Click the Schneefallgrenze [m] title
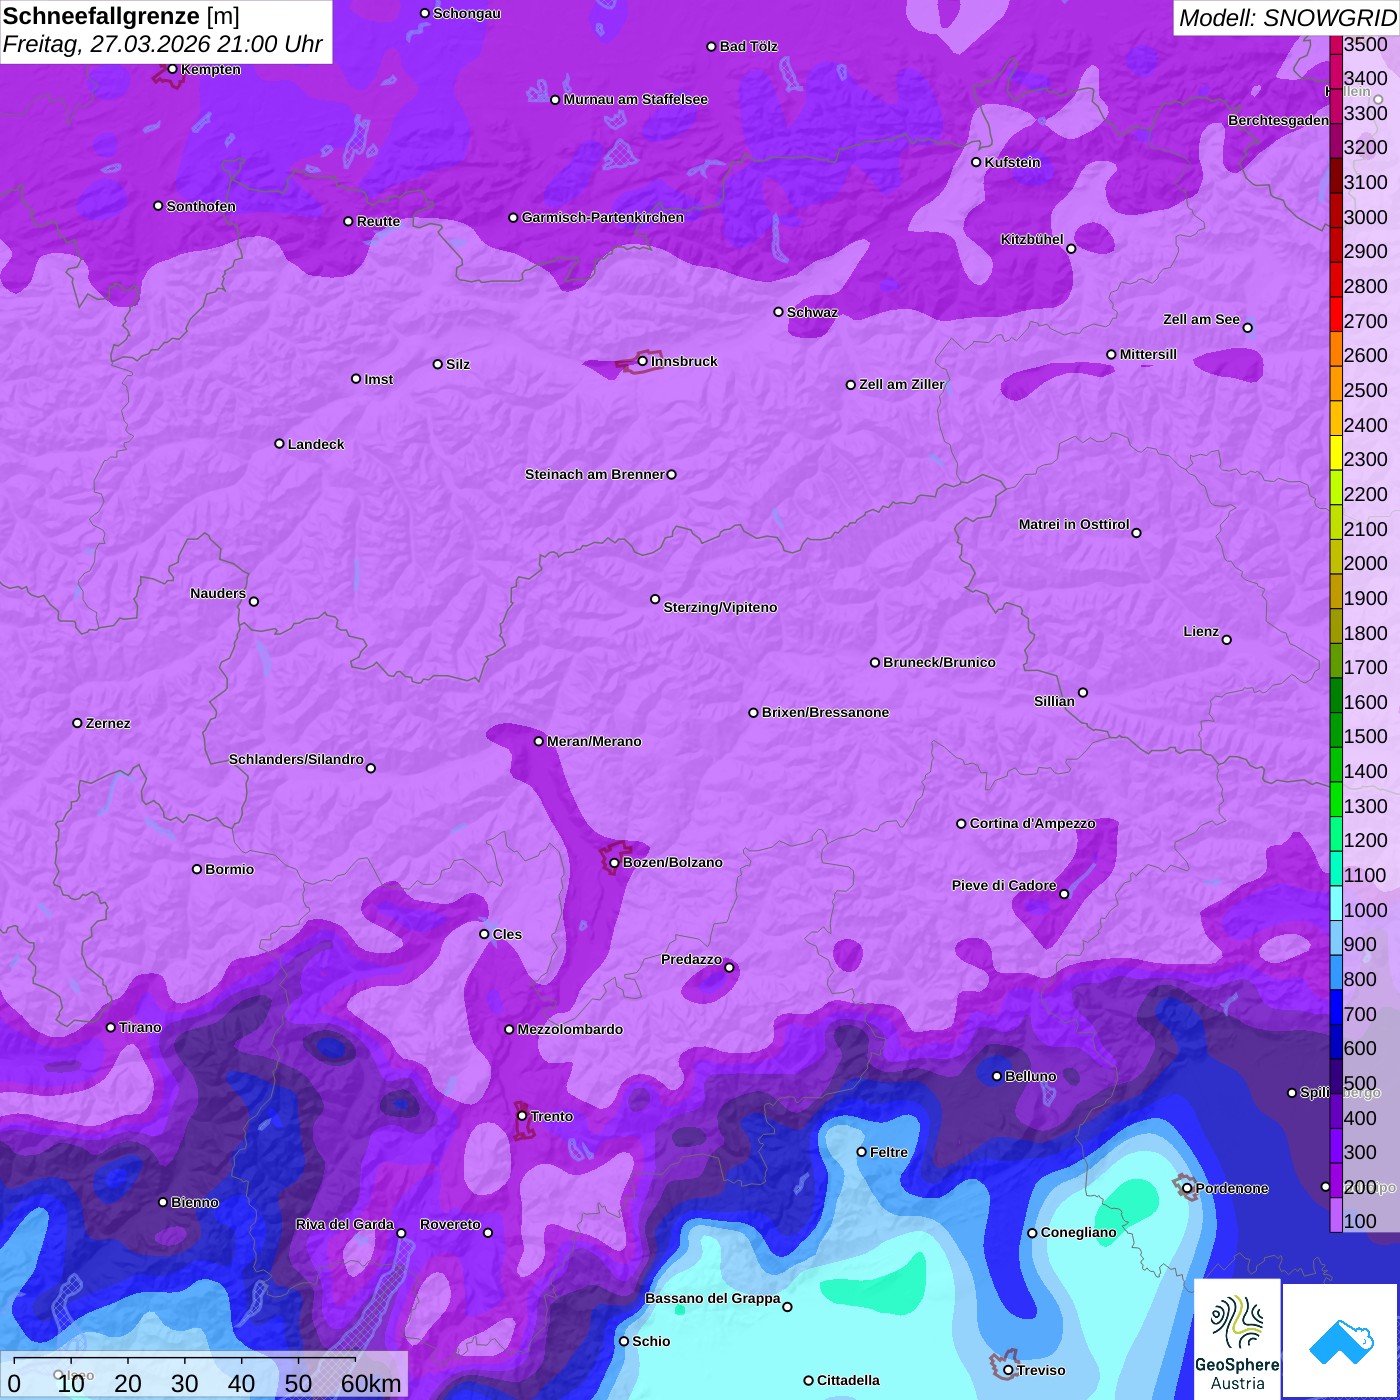The width and height of the screenshot is (1400, 1400). click(121, 17)
